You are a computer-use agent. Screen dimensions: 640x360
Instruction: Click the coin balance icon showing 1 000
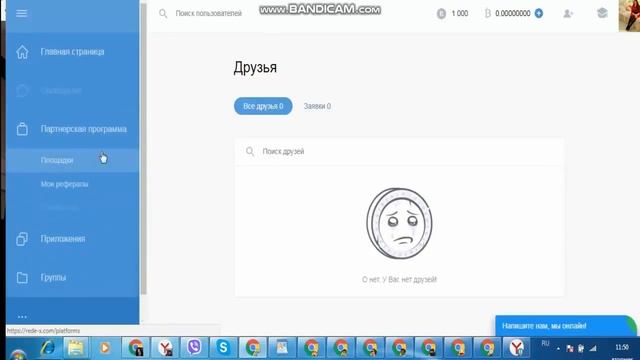point(441,13)
